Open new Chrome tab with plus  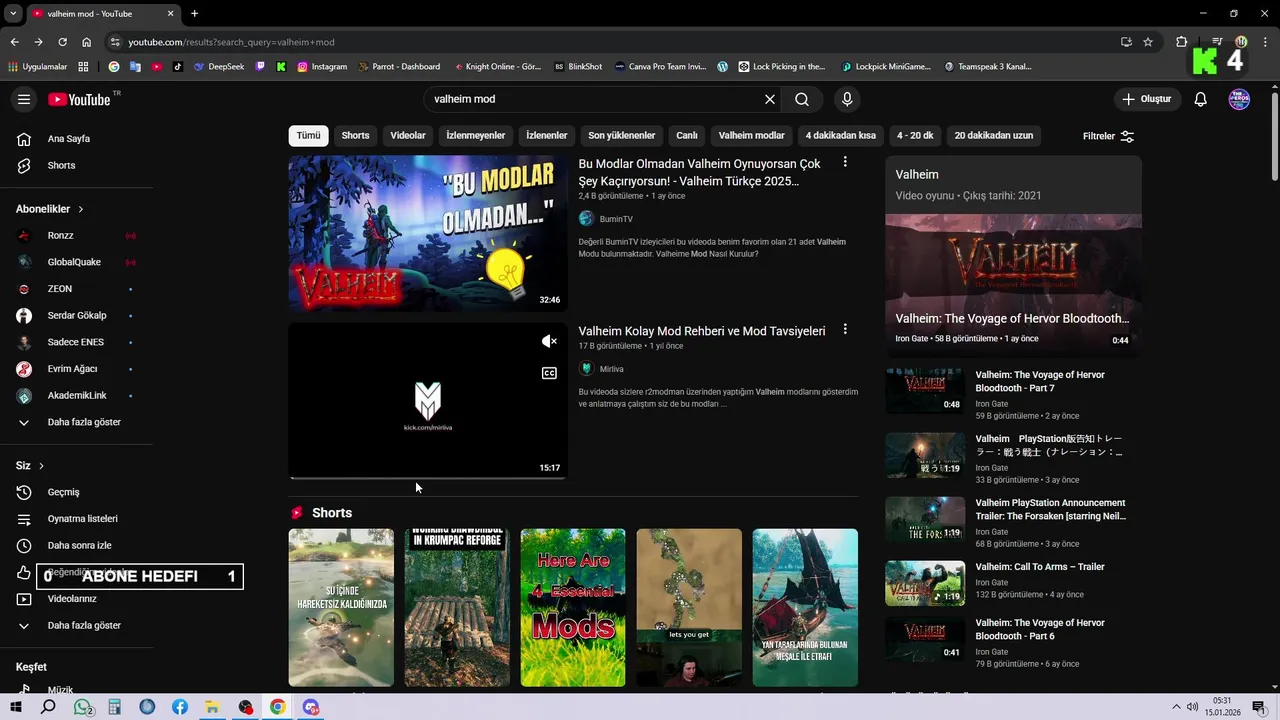pyautogui.click(x=194, y=14)
